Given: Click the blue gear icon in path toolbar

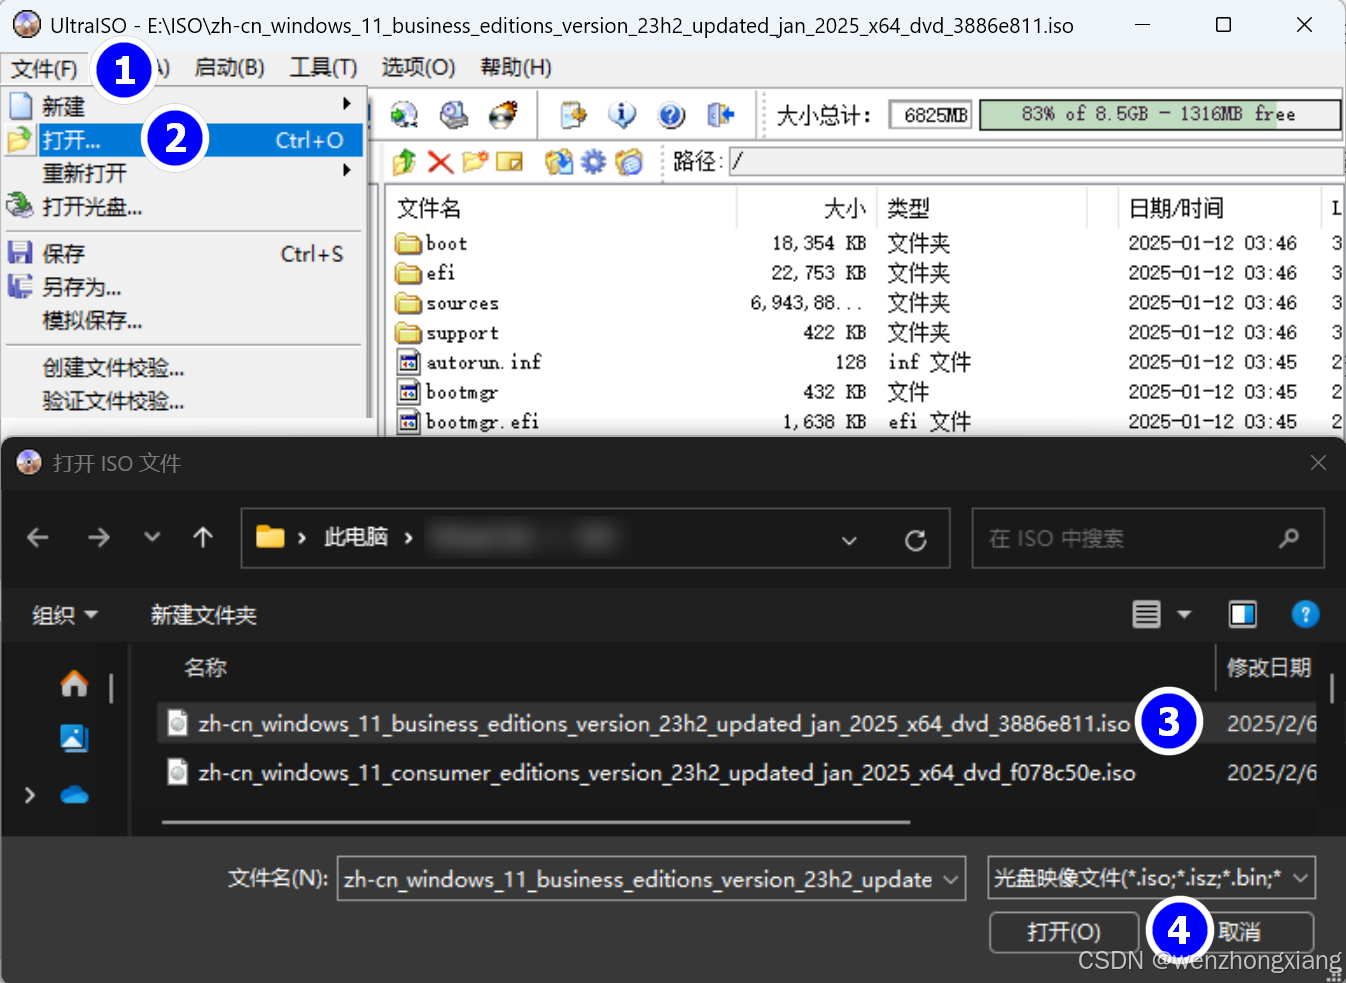Looking at the screenshot, I should click(593, 161).
